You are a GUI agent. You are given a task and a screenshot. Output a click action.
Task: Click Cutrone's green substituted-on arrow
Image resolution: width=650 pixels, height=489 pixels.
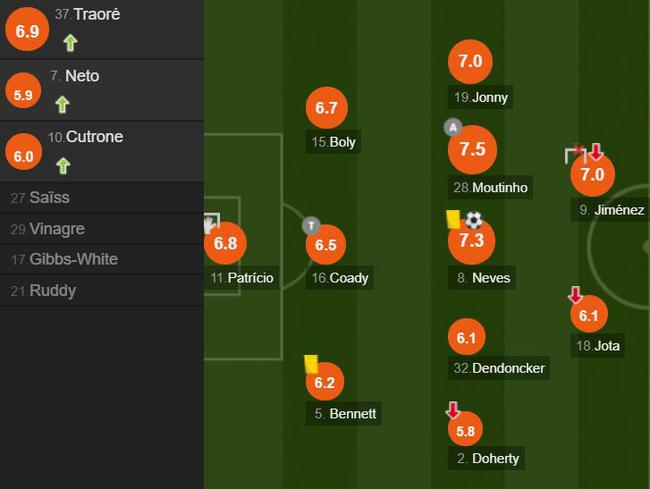point(63,166)
